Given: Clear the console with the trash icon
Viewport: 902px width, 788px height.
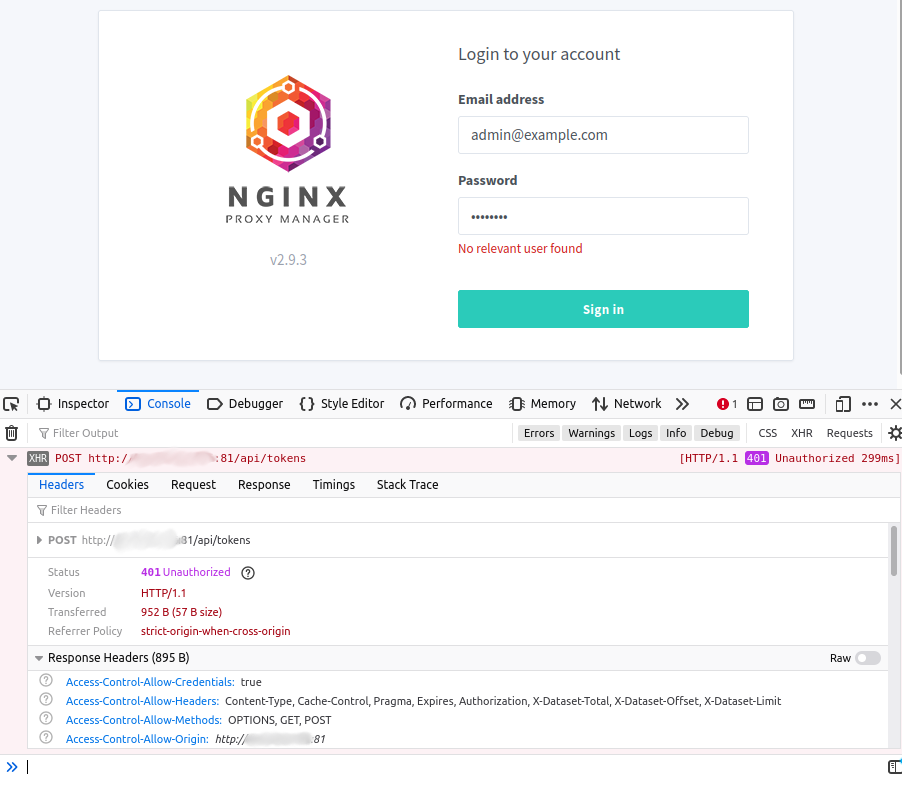Looking at the screenshot, I should pos(11,433).
